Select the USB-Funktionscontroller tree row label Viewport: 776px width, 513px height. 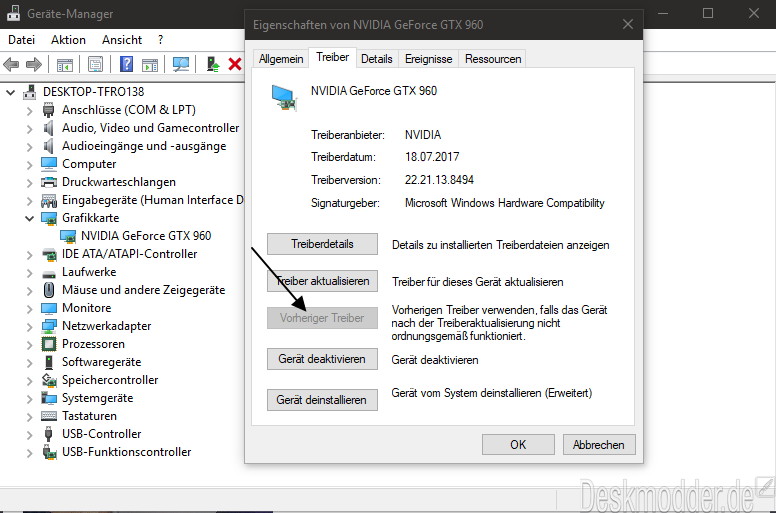point(127,452)
